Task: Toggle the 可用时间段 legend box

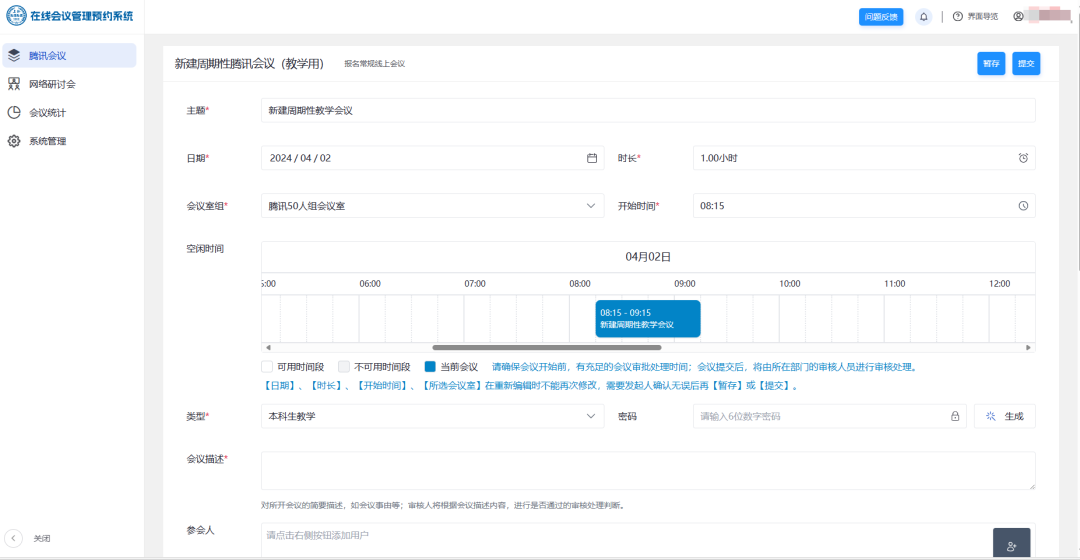Action: 267,366
